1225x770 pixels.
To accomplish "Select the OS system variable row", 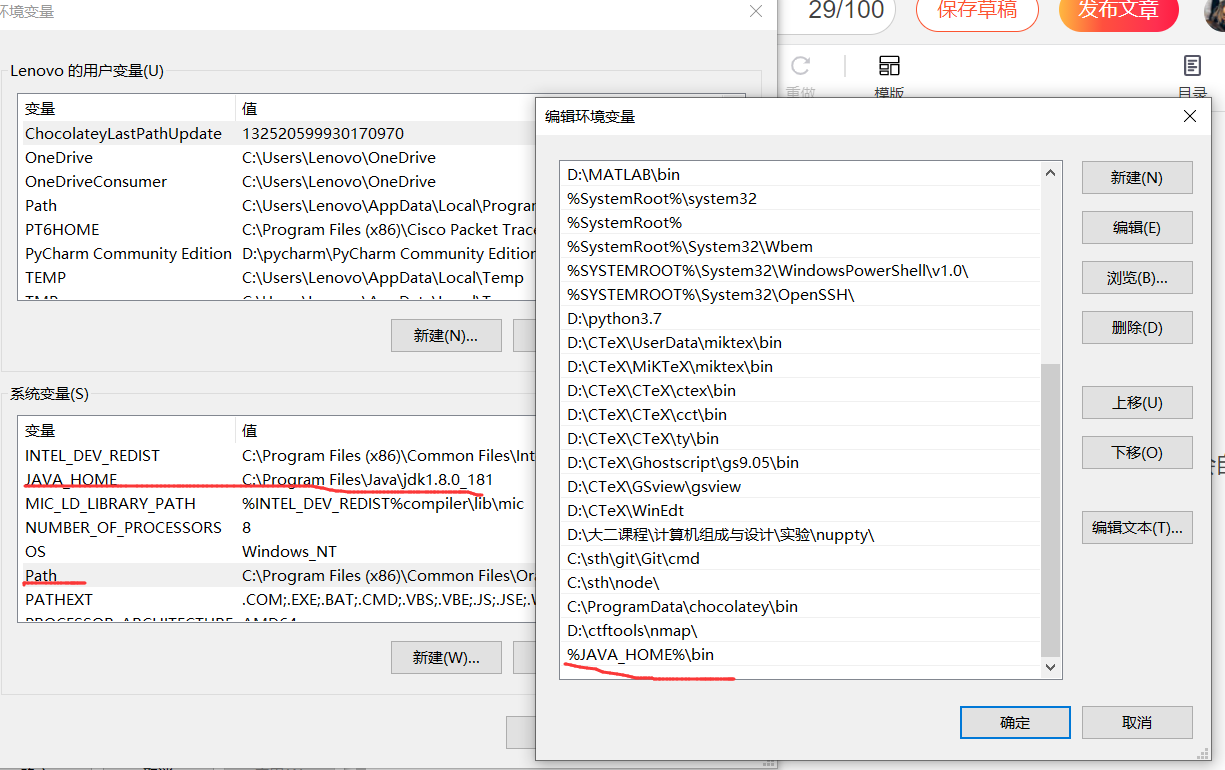I will click(x=277, y=551).
